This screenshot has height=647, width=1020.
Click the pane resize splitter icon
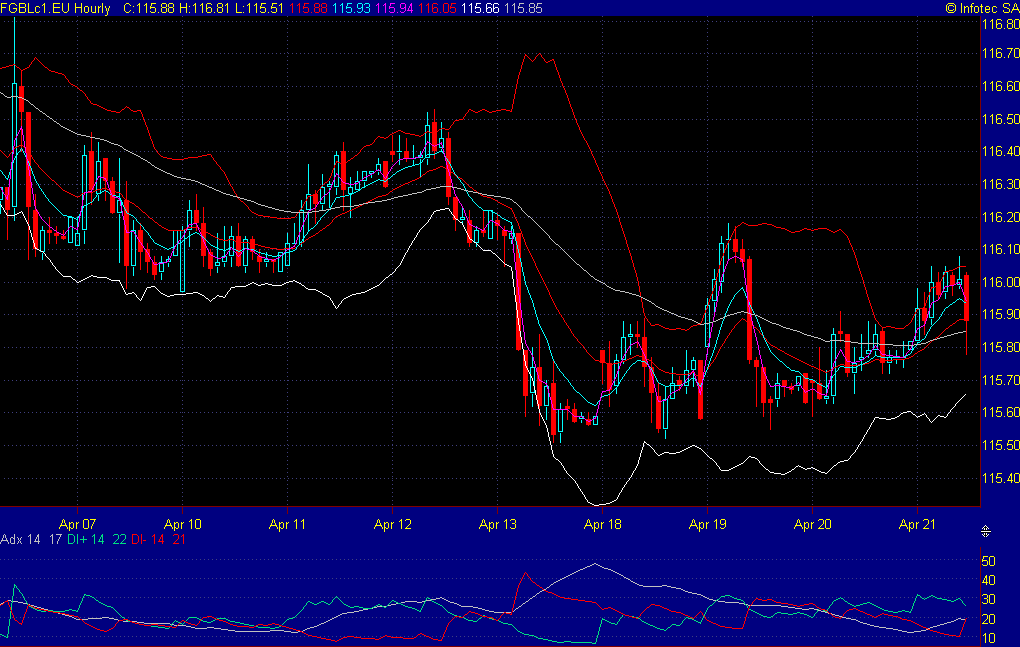tap(985, 531)
